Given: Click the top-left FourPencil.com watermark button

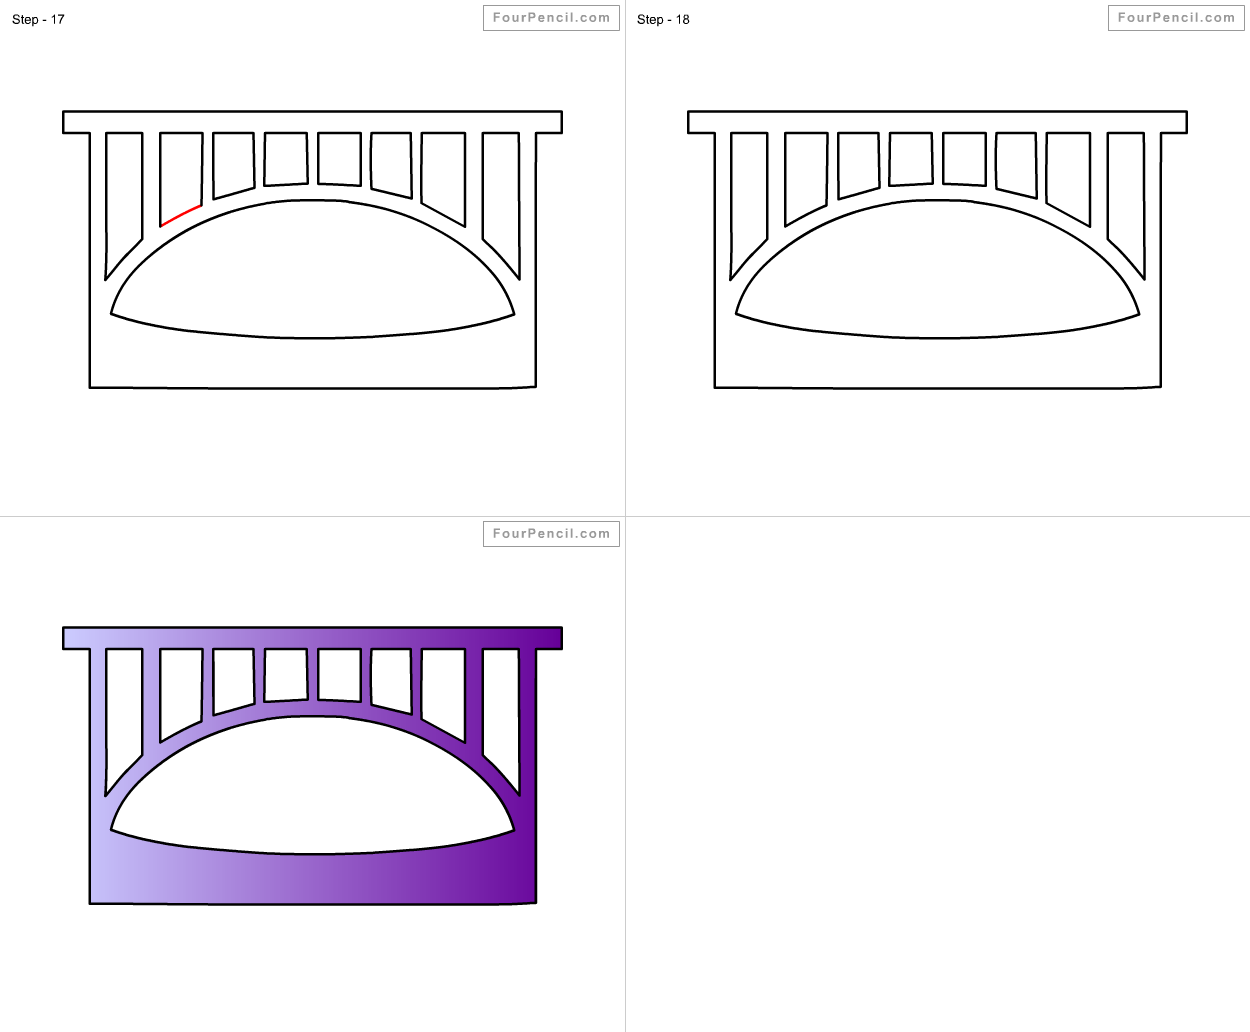Looking at the screenshot, I should coord(551,17).
